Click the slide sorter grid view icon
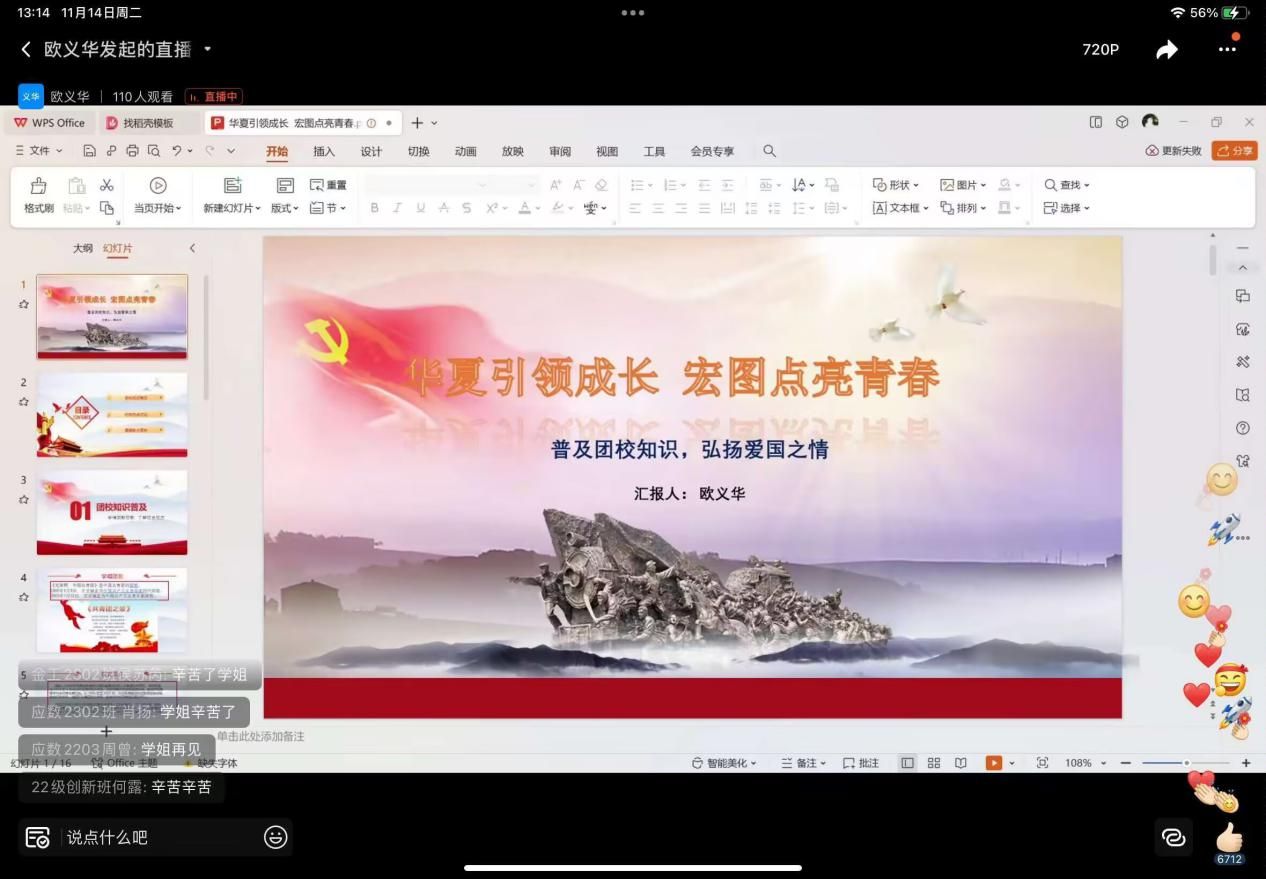This screenshot has width=1266, height=879. pyautogui.click(x=933, y=763)
